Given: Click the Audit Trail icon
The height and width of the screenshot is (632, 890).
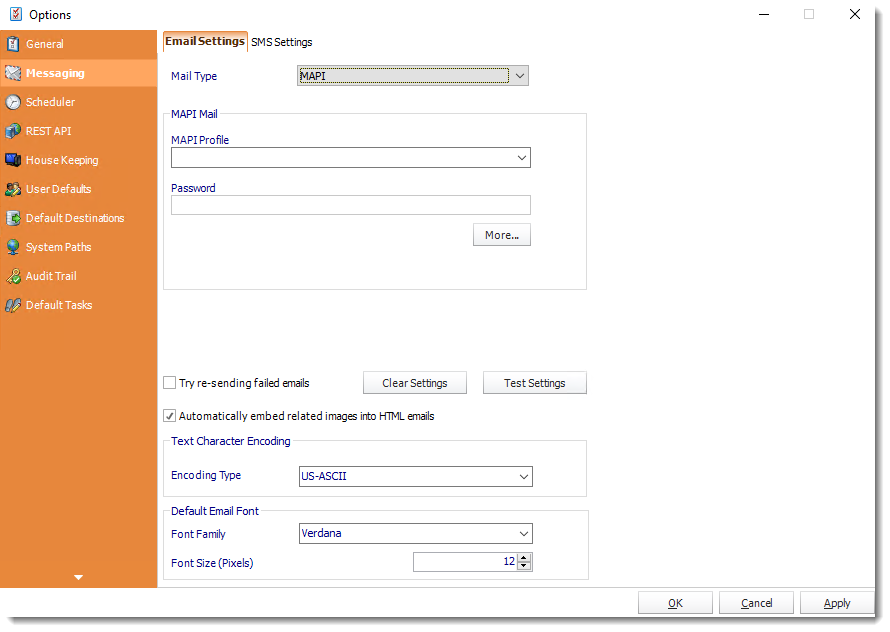Looking at the screenshot, I should tap(13, 276).
